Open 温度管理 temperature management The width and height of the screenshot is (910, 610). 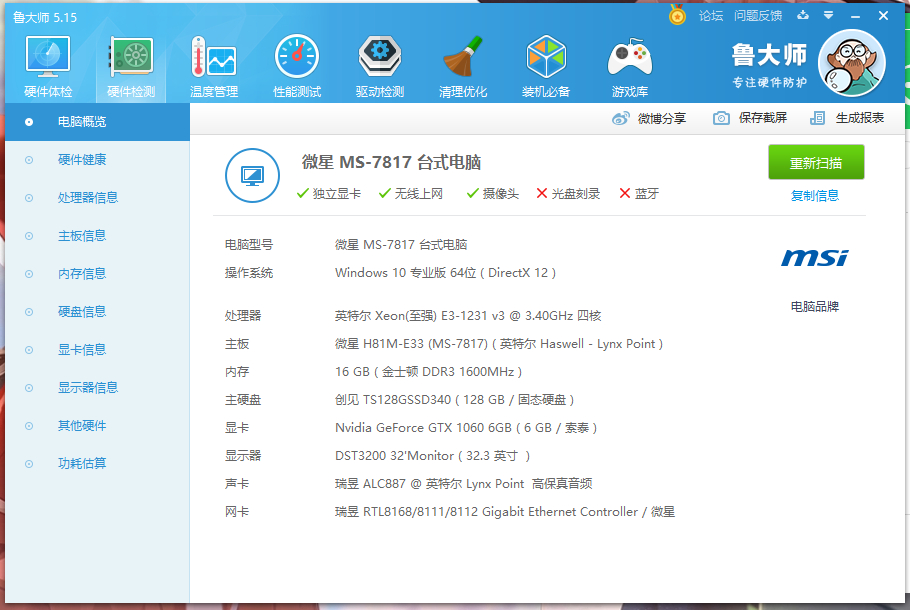(214, 67)
